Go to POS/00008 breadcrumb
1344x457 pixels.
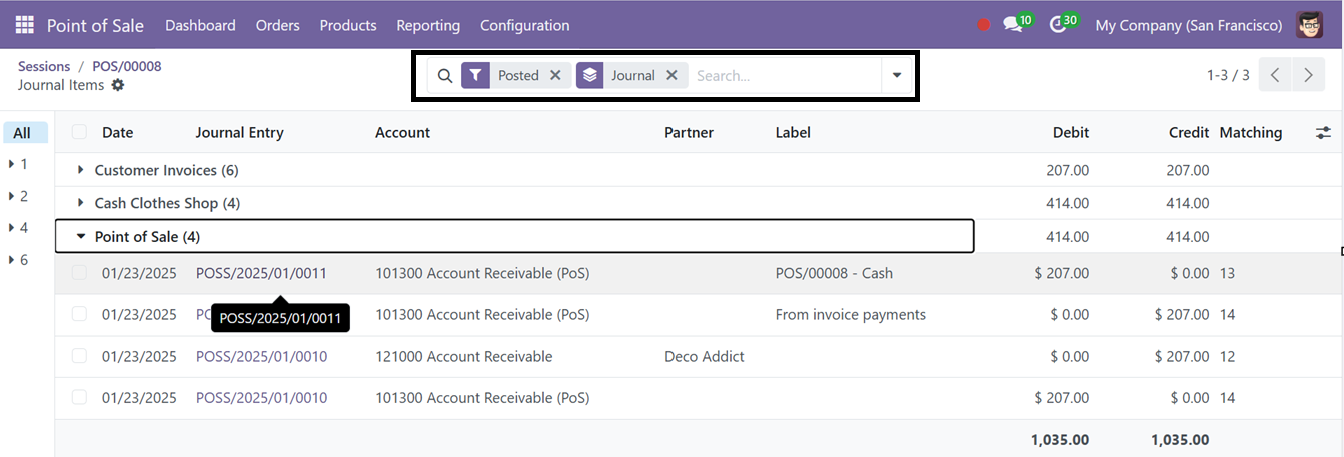(x=127, y=66)
